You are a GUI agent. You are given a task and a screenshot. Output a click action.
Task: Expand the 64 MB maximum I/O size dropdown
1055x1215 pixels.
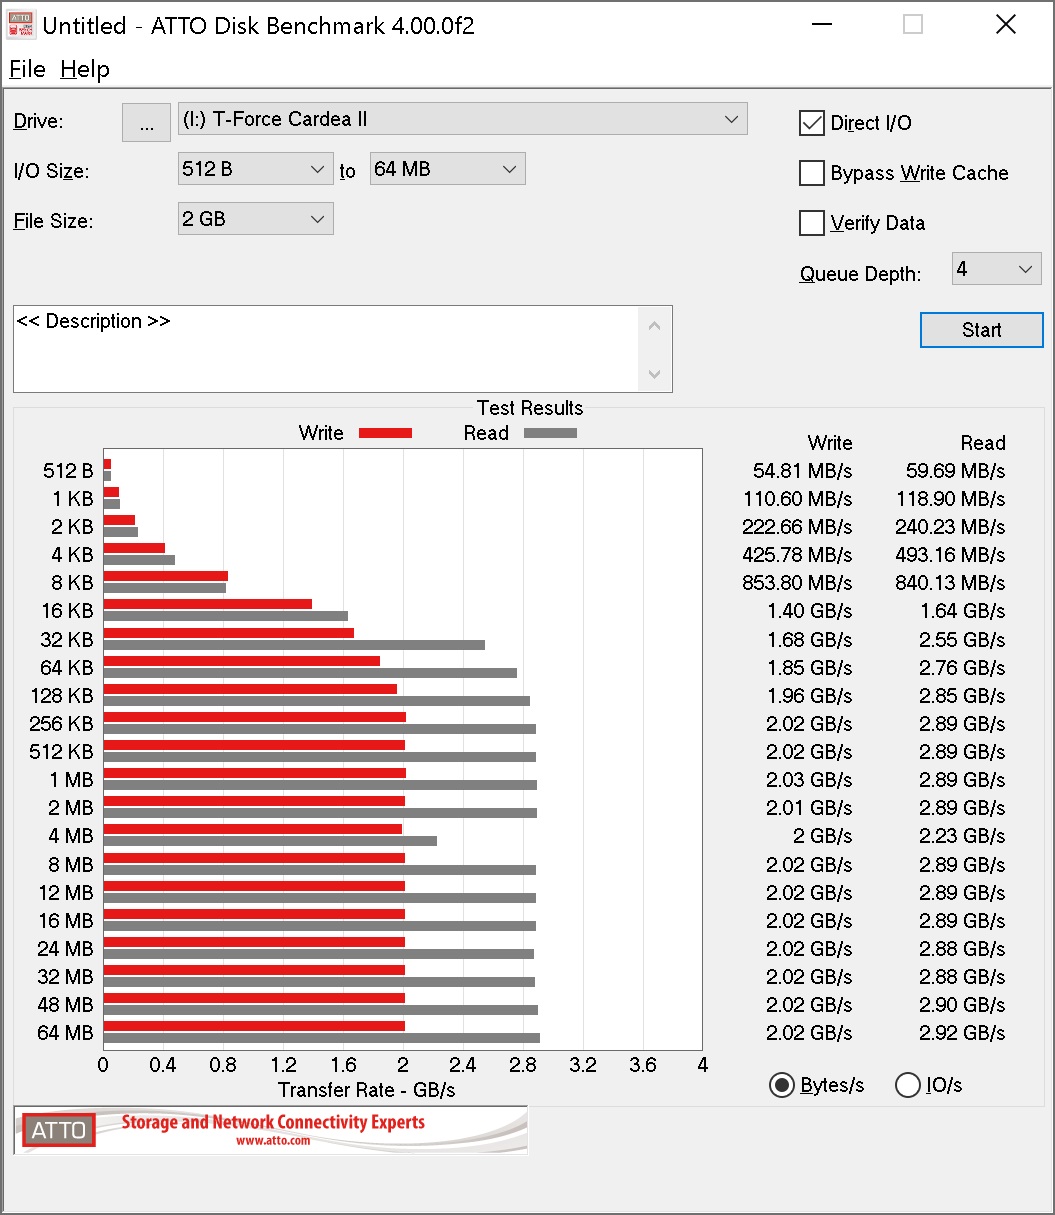(447, 169)
